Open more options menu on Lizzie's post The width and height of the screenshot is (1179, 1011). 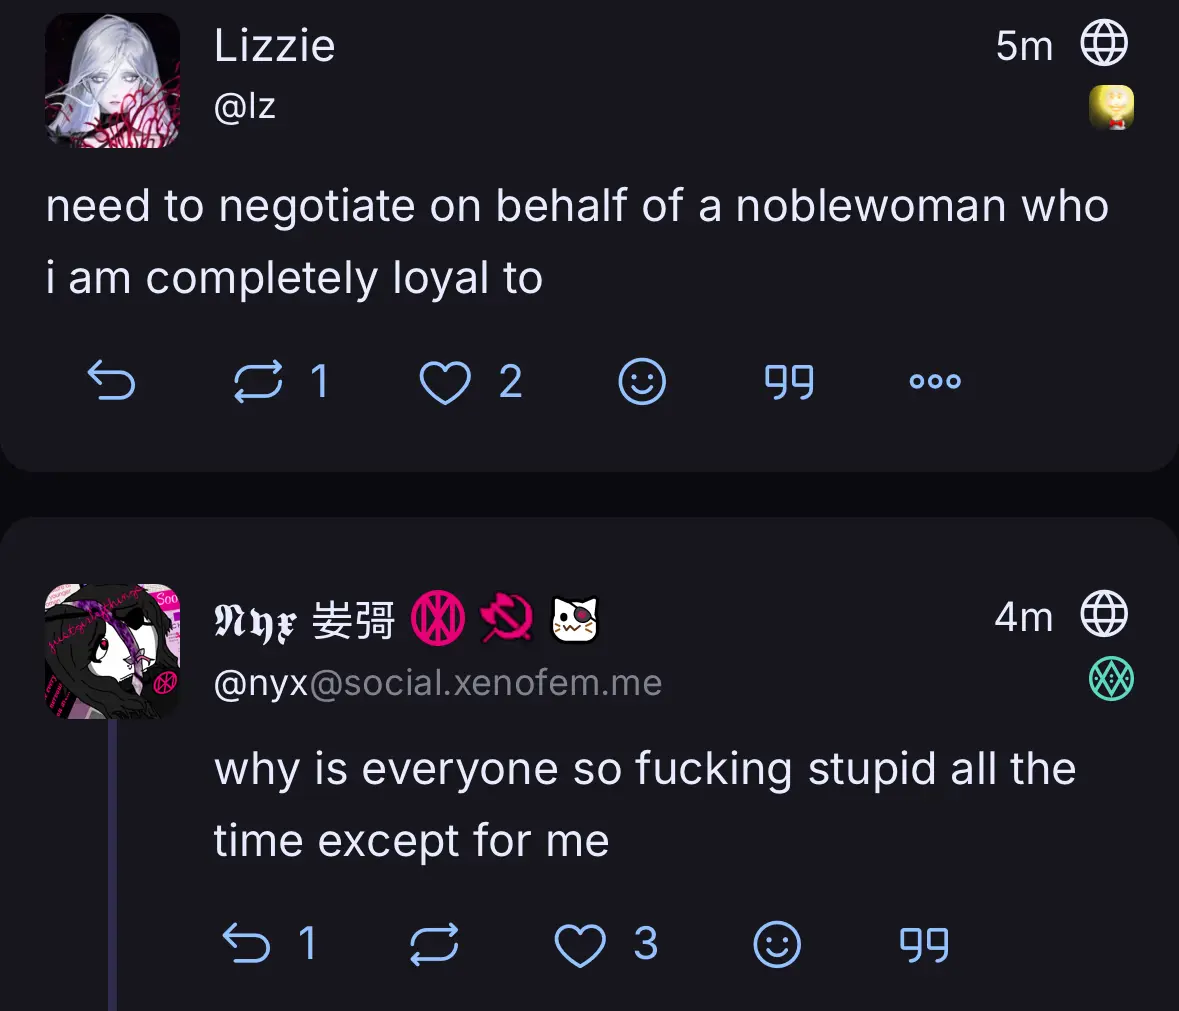pos(935,381)
